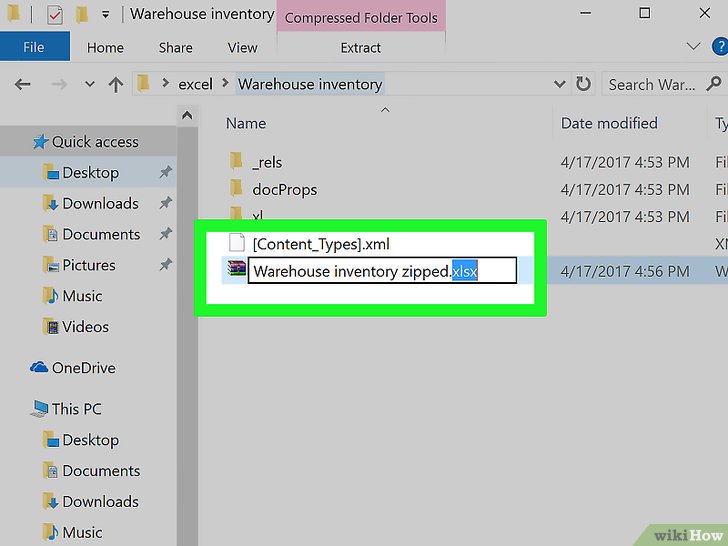Open the recent locations dropdown arrow
728x546 pixels.
pyautogui.click(x=90, y=85)
